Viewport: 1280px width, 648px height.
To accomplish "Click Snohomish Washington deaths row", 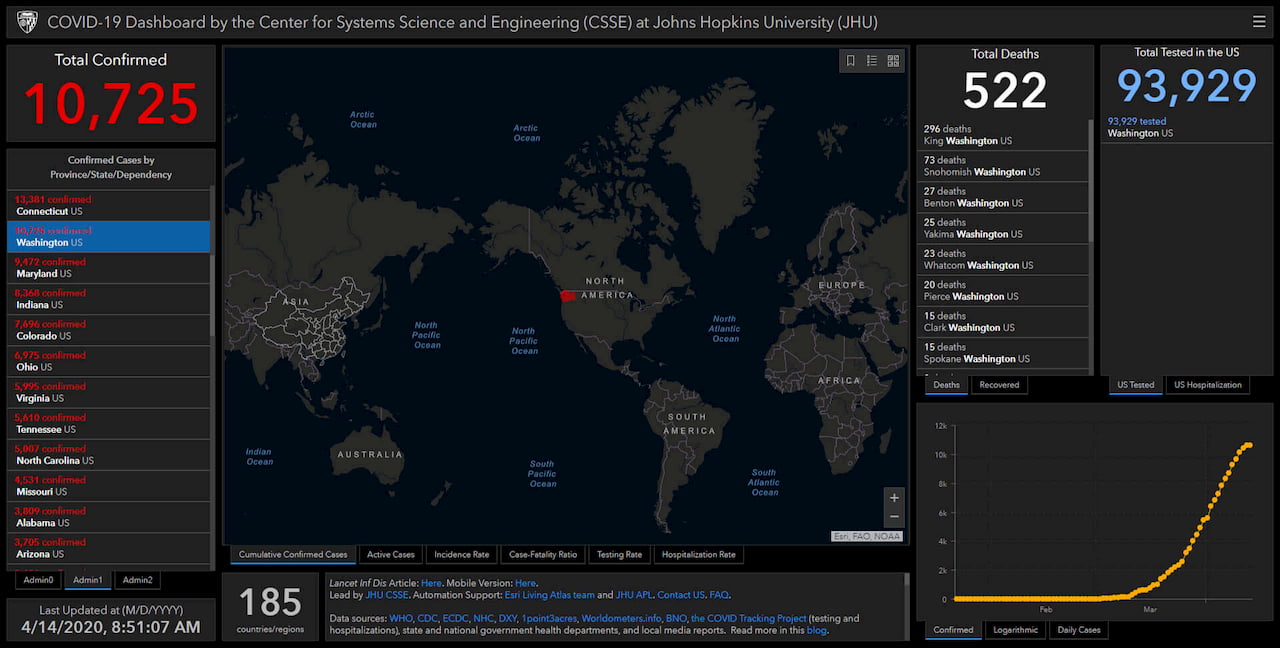I will click(1002, 166).
